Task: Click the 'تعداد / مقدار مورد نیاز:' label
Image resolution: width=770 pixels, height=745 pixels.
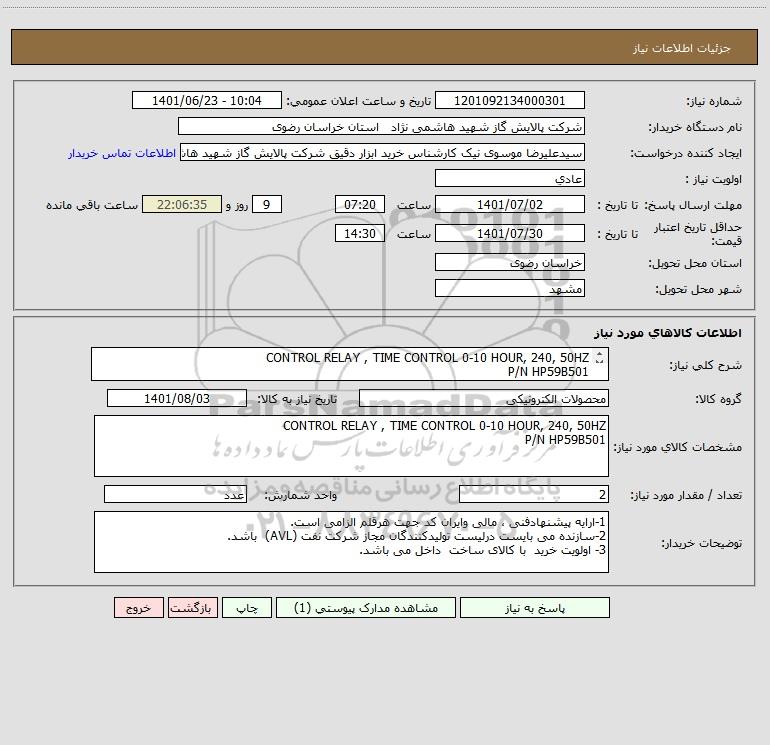Action: [x=686, y=495]
